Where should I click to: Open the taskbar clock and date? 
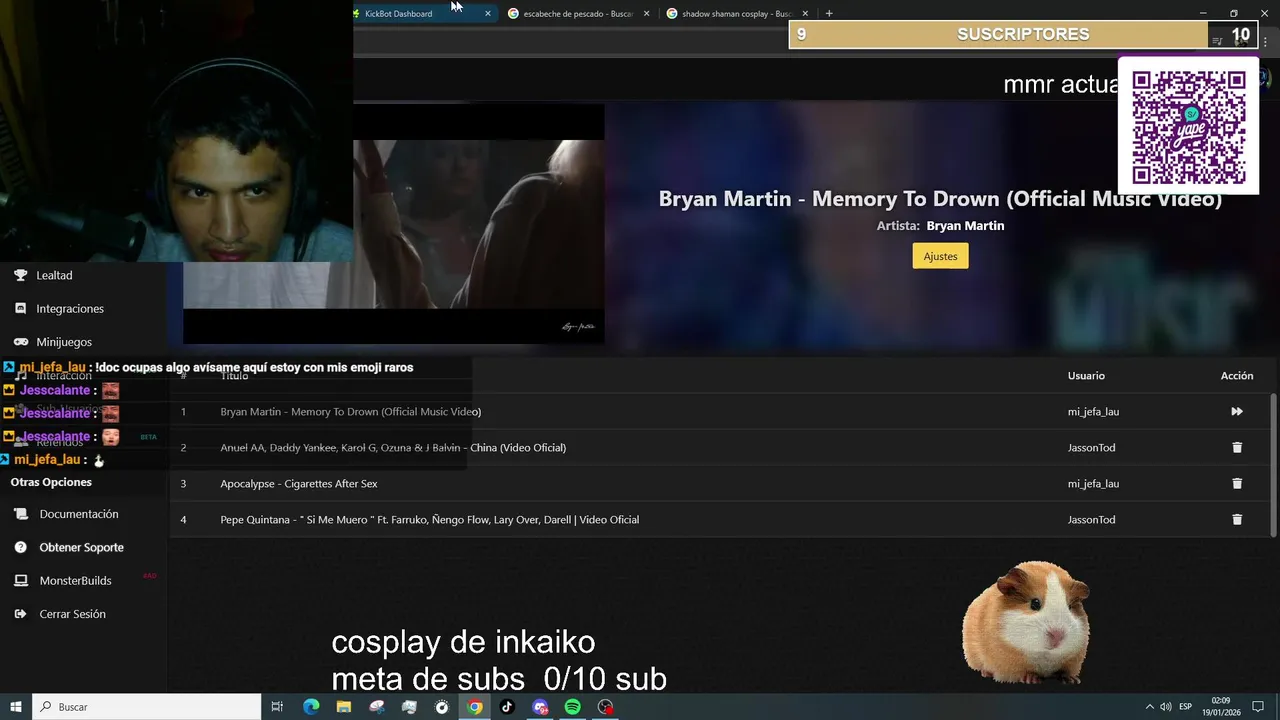click(x=1221, y=707)
